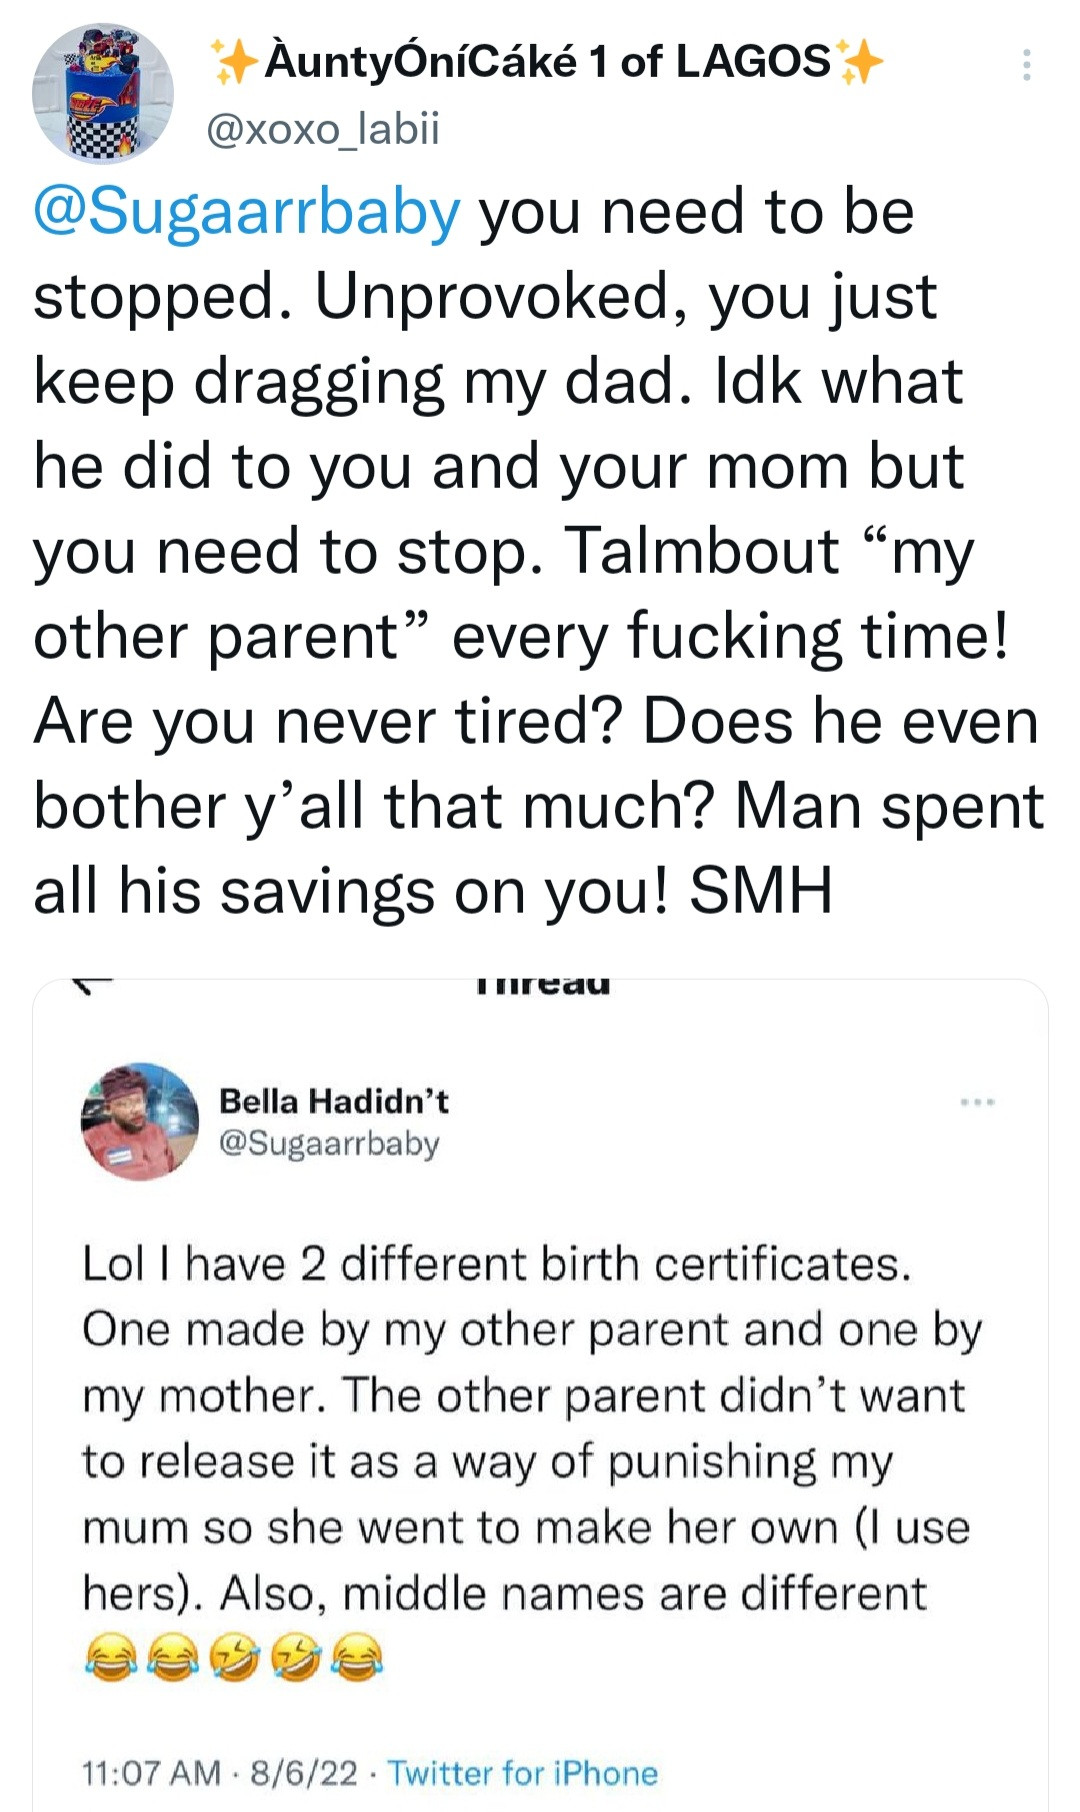Tap the sparkle emoji before ÀuntyÓníCáké
The height and width of the screenshot is (1812, 1080).
point(233,63)
